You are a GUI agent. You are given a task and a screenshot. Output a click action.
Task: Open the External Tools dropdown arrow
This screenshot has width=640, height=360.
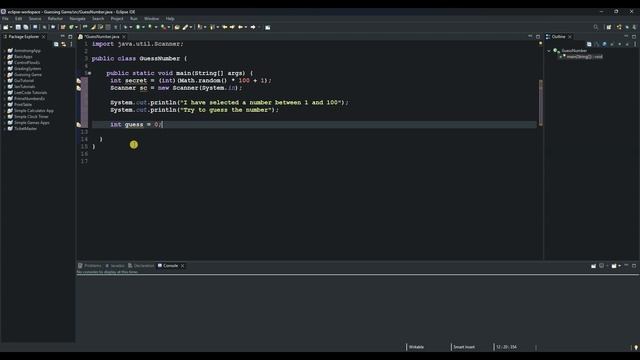[169, 27]
